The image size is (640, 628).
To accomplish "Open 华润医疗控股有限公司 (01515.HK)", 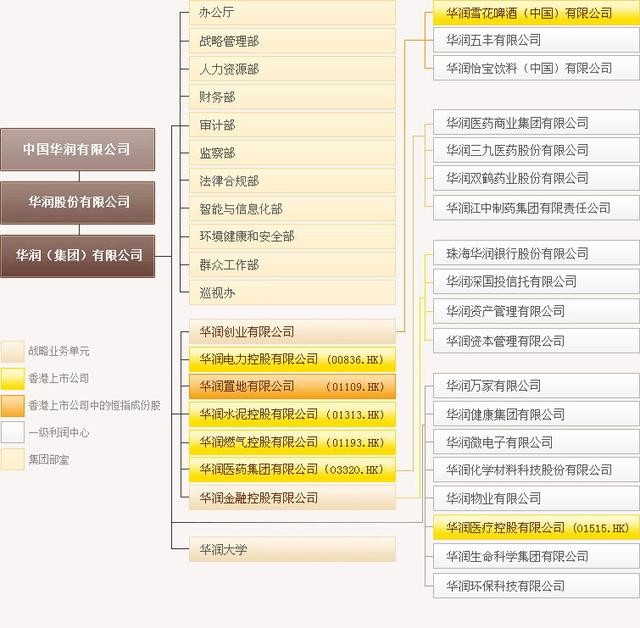I will click(x=536, y=527).
